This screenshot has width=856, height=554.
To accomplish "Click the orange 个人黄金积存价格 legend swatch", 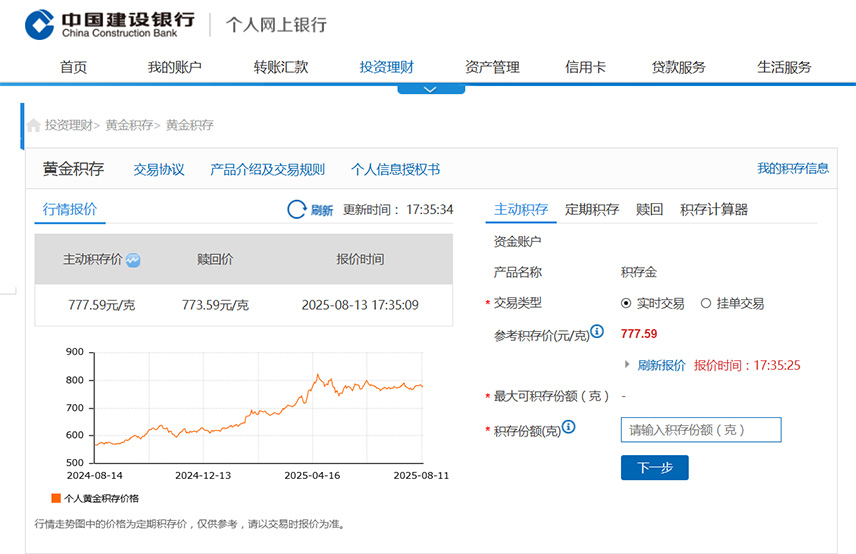I will click(x=56, y=498).
